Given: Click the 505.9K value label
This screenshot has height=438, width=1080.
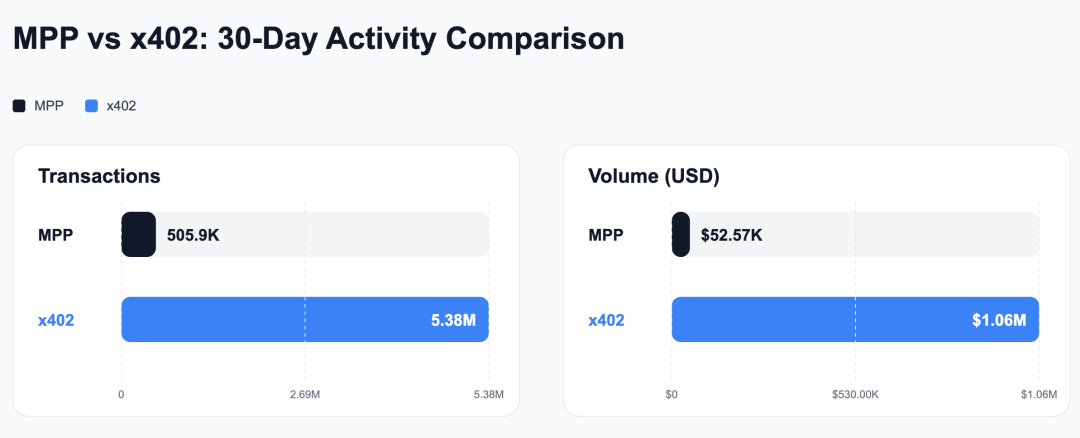Looking at the screenshot, I should click(x=193, y=235).
